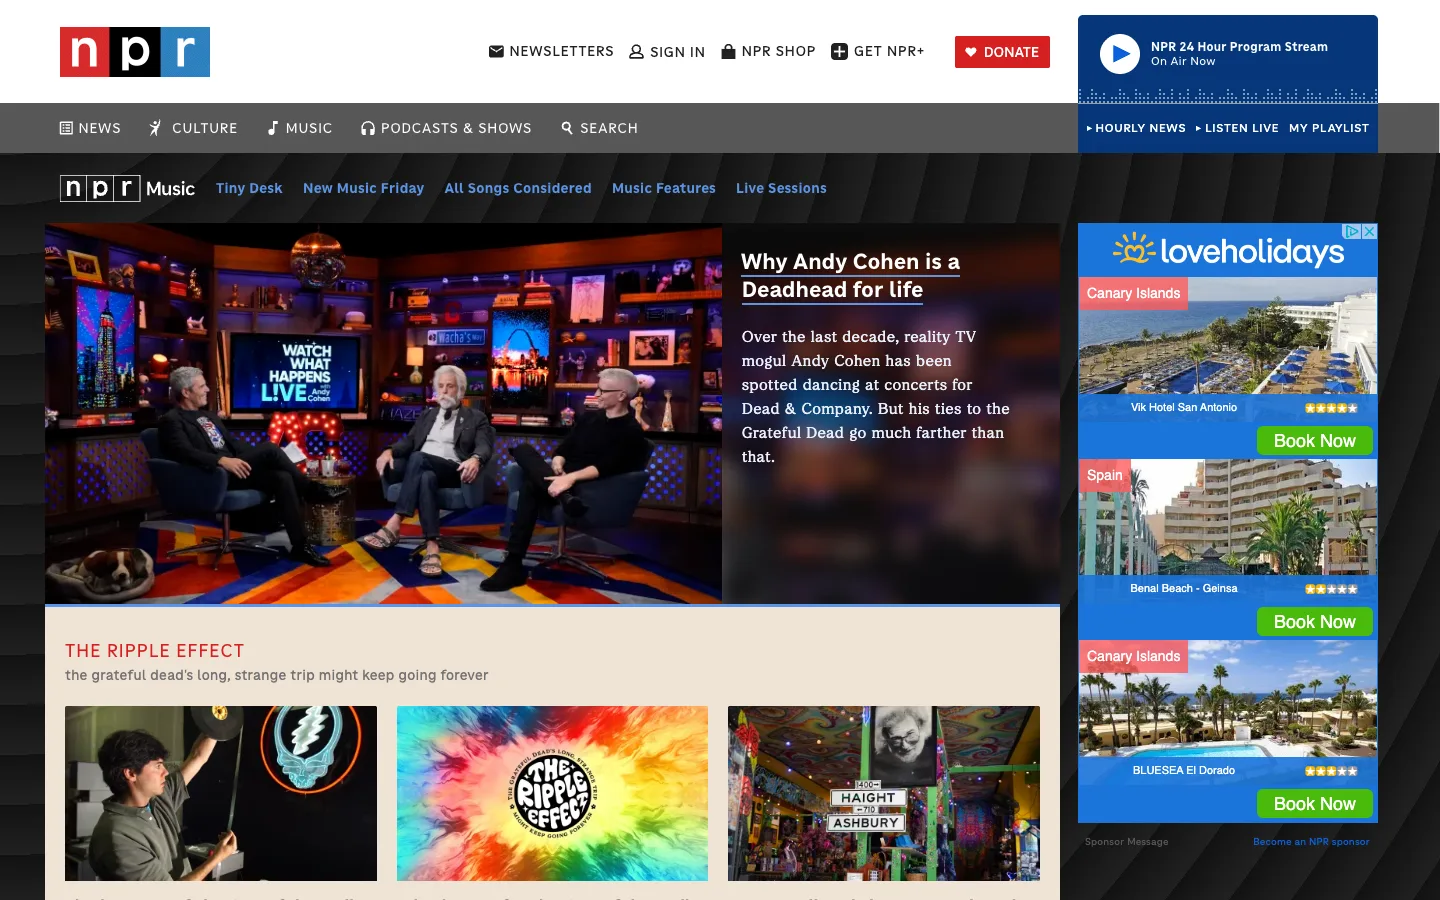1440x900 pixels.
Task: Click the NPR Shop bag icon
Action: [728, 51]
